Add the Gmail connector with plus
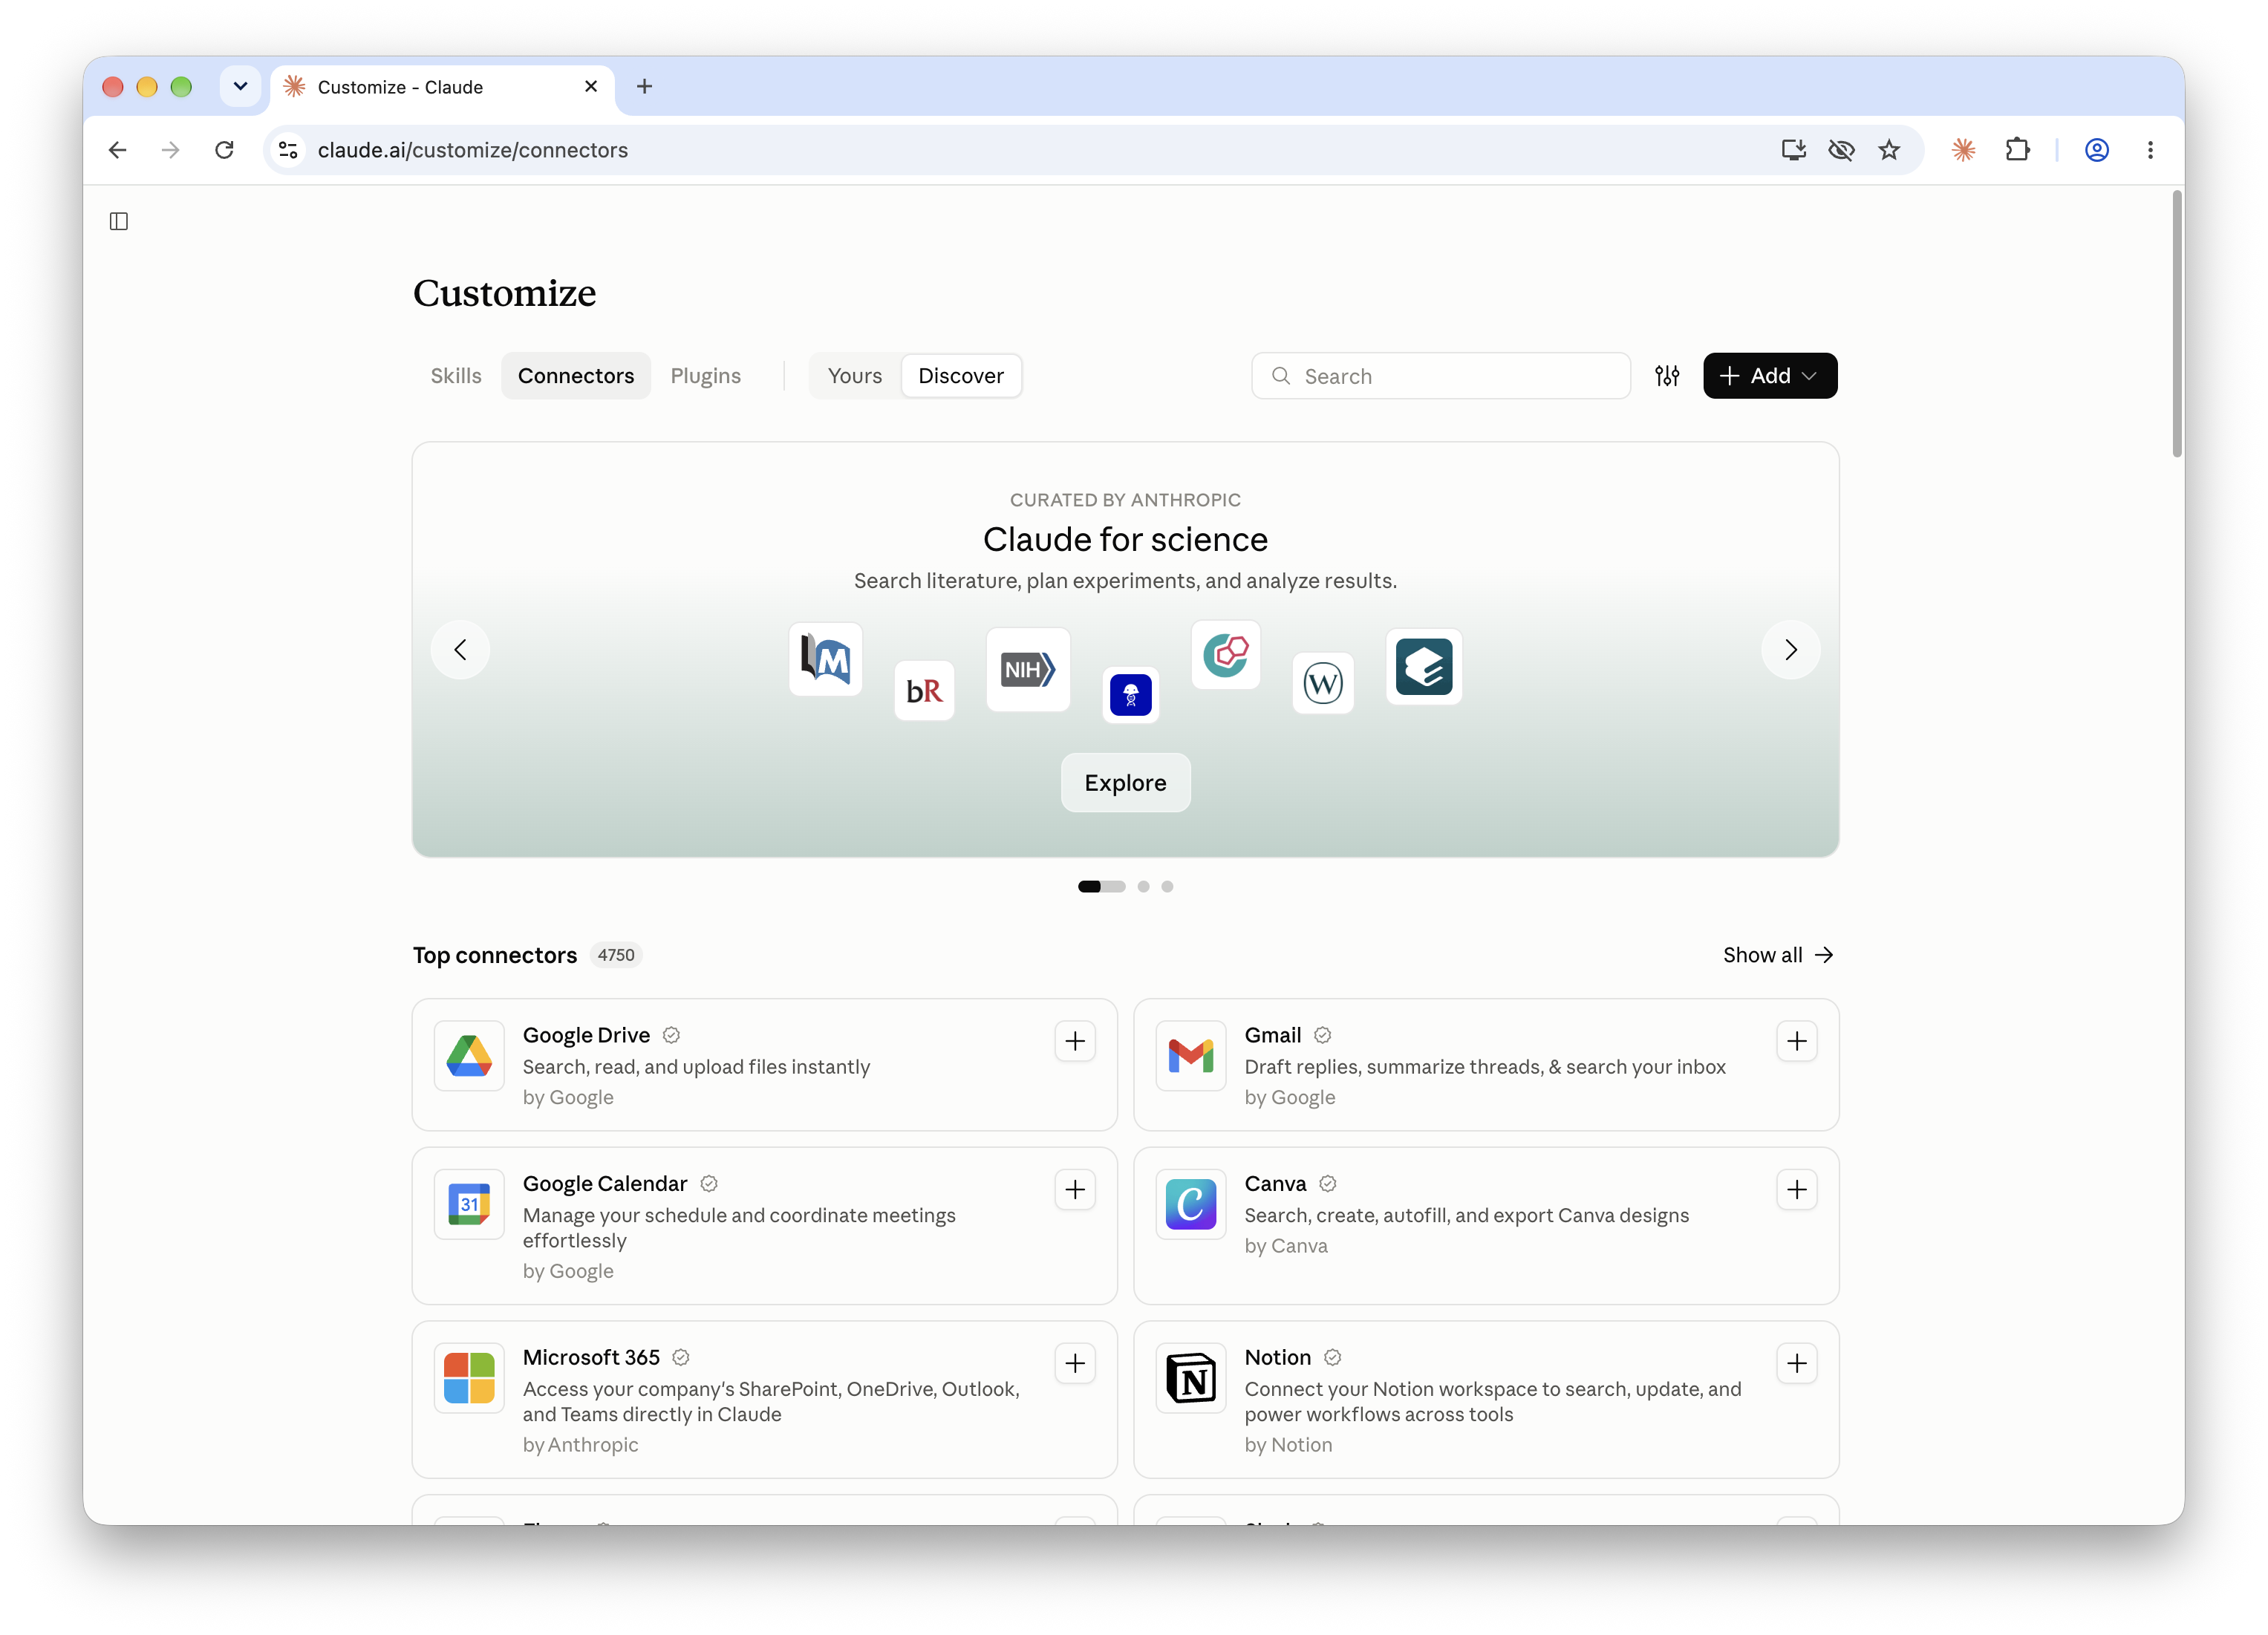 pos(1797,1041)
